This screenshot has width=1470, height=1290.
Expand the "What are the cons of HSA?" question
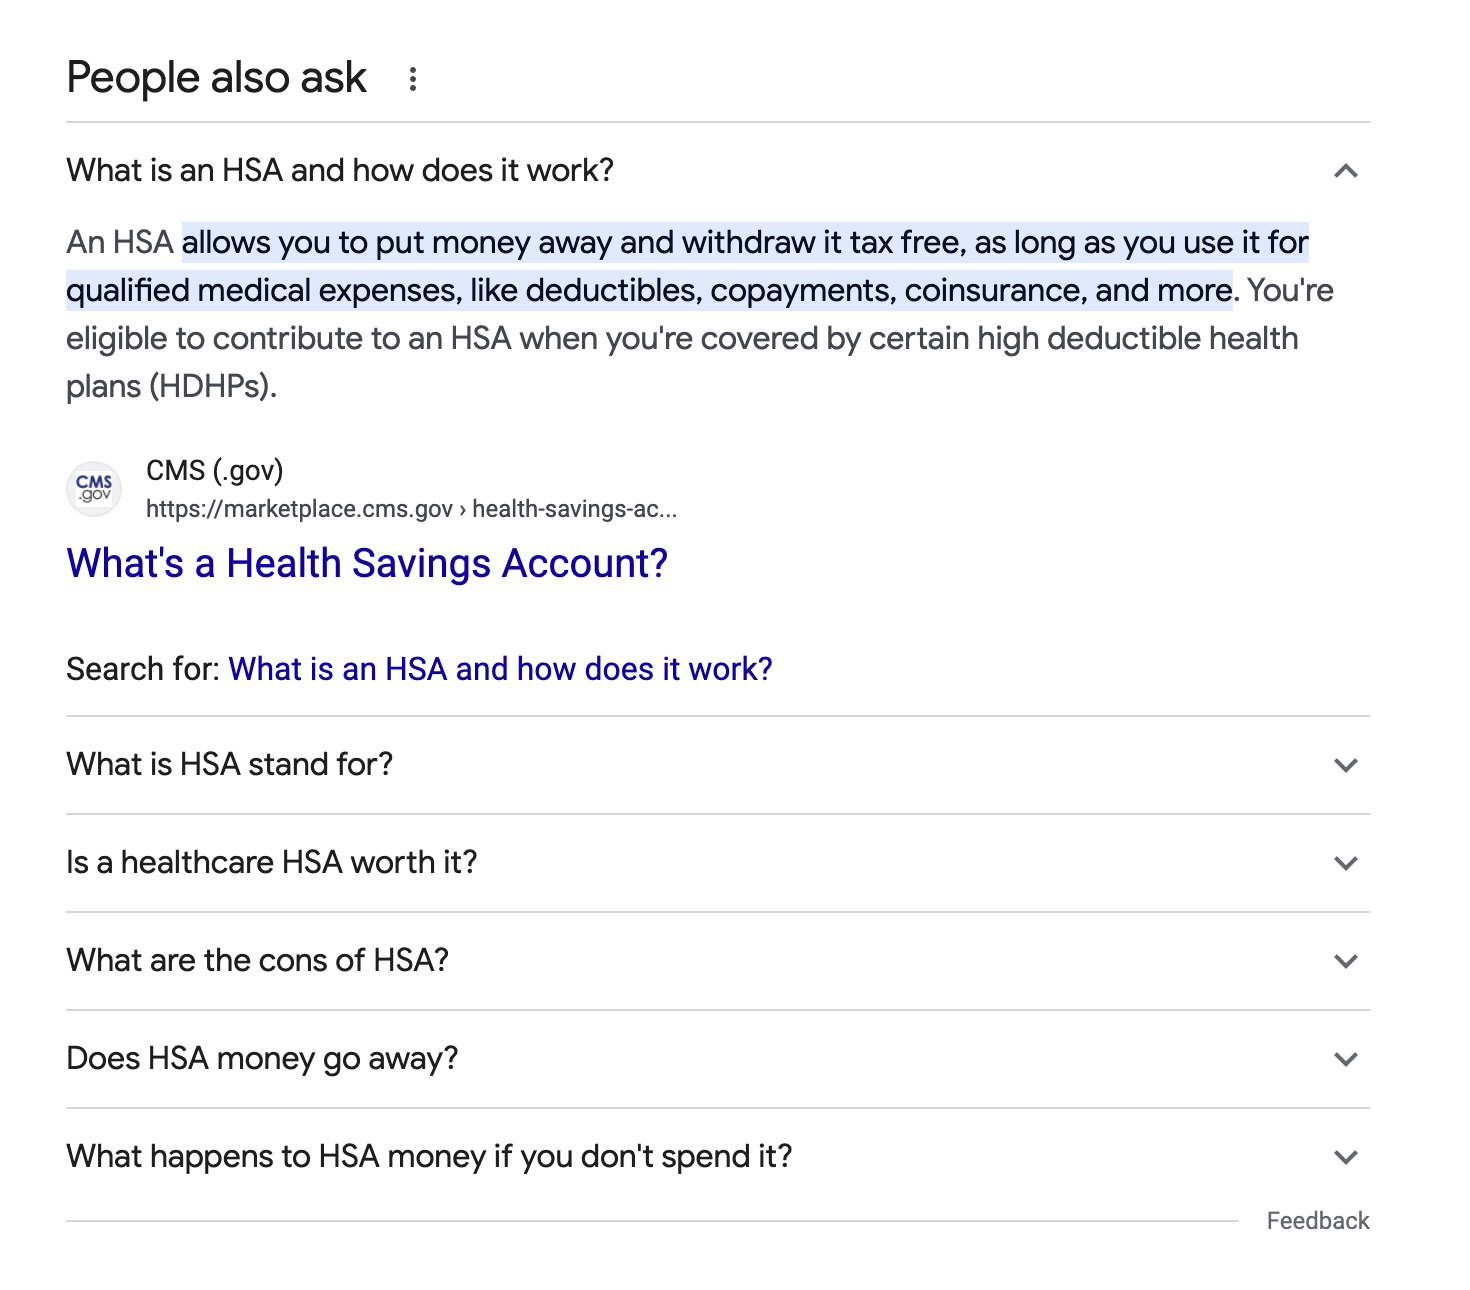tap(258, 961)
